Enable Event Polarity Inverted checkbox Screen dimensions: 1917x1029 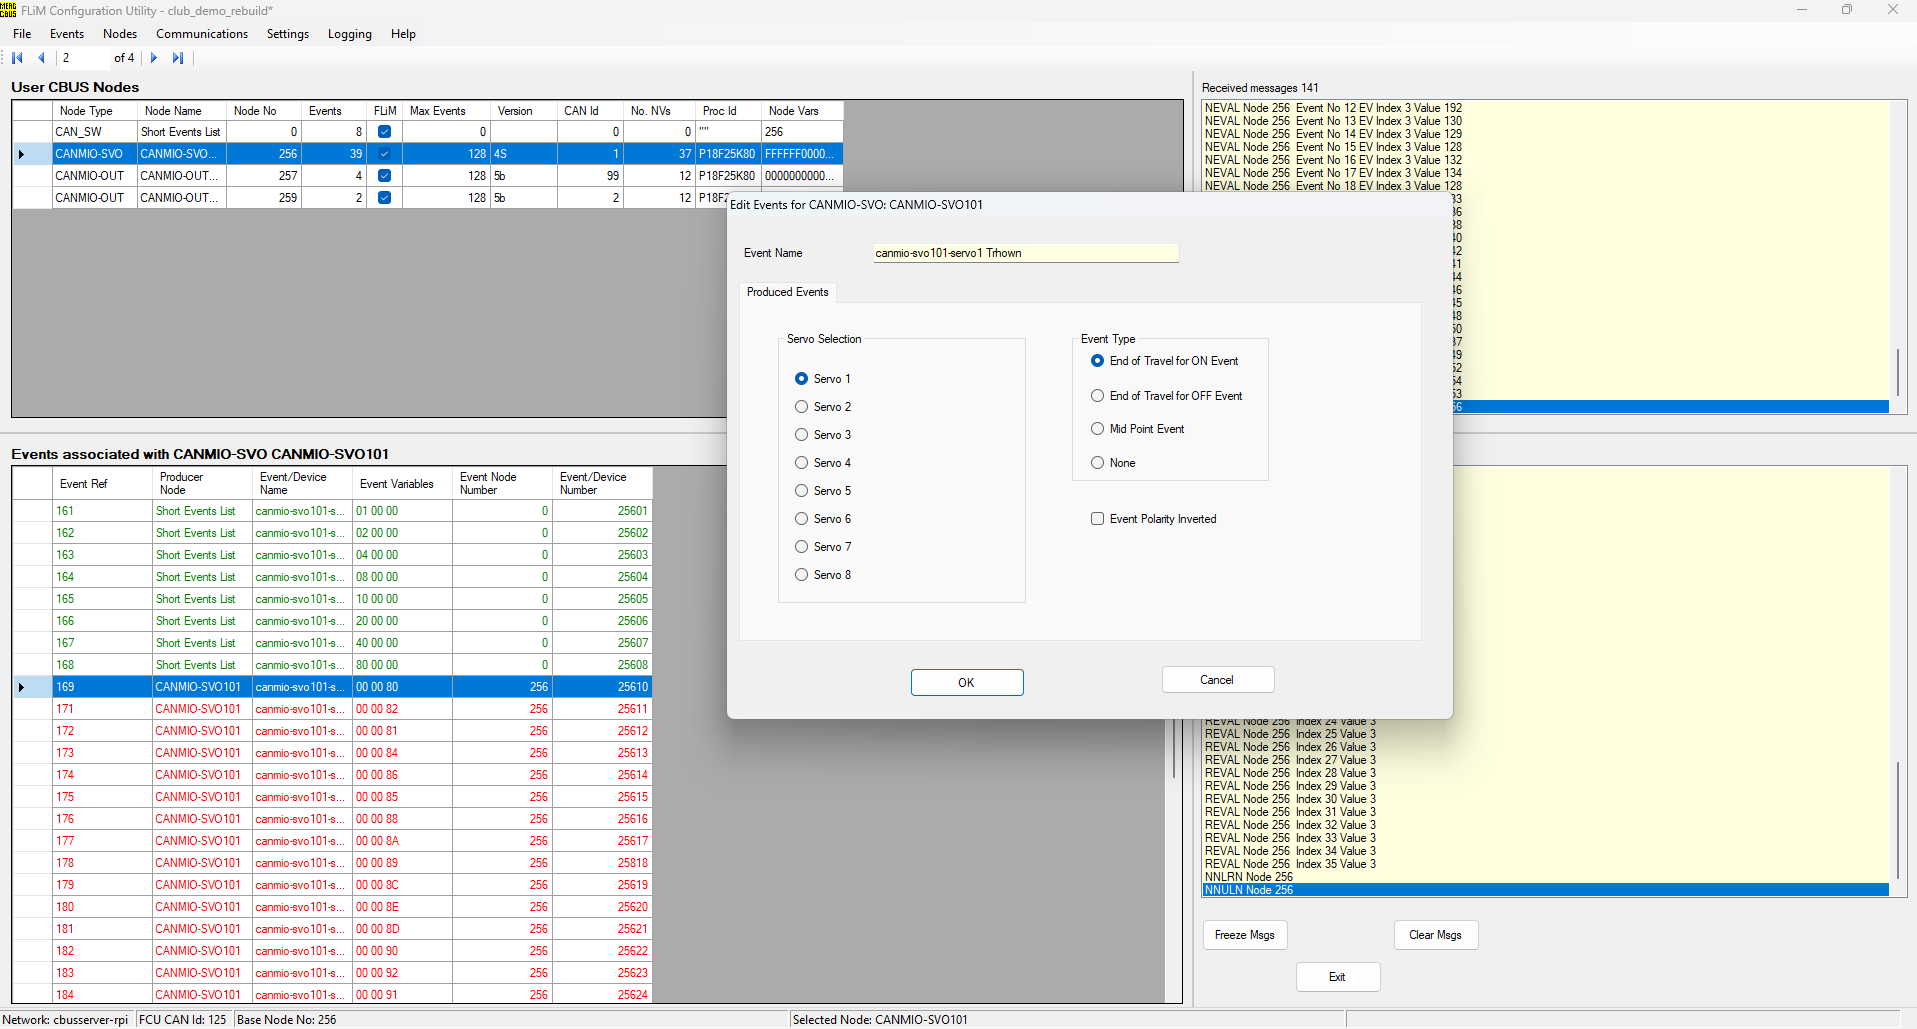pyautogui.click(x=1097, y=519)
